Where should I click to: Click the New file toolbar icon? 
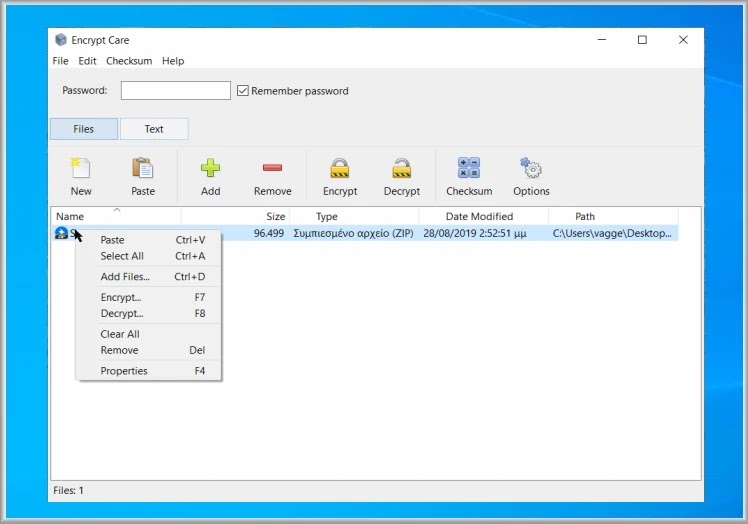(x=81, y=168)
